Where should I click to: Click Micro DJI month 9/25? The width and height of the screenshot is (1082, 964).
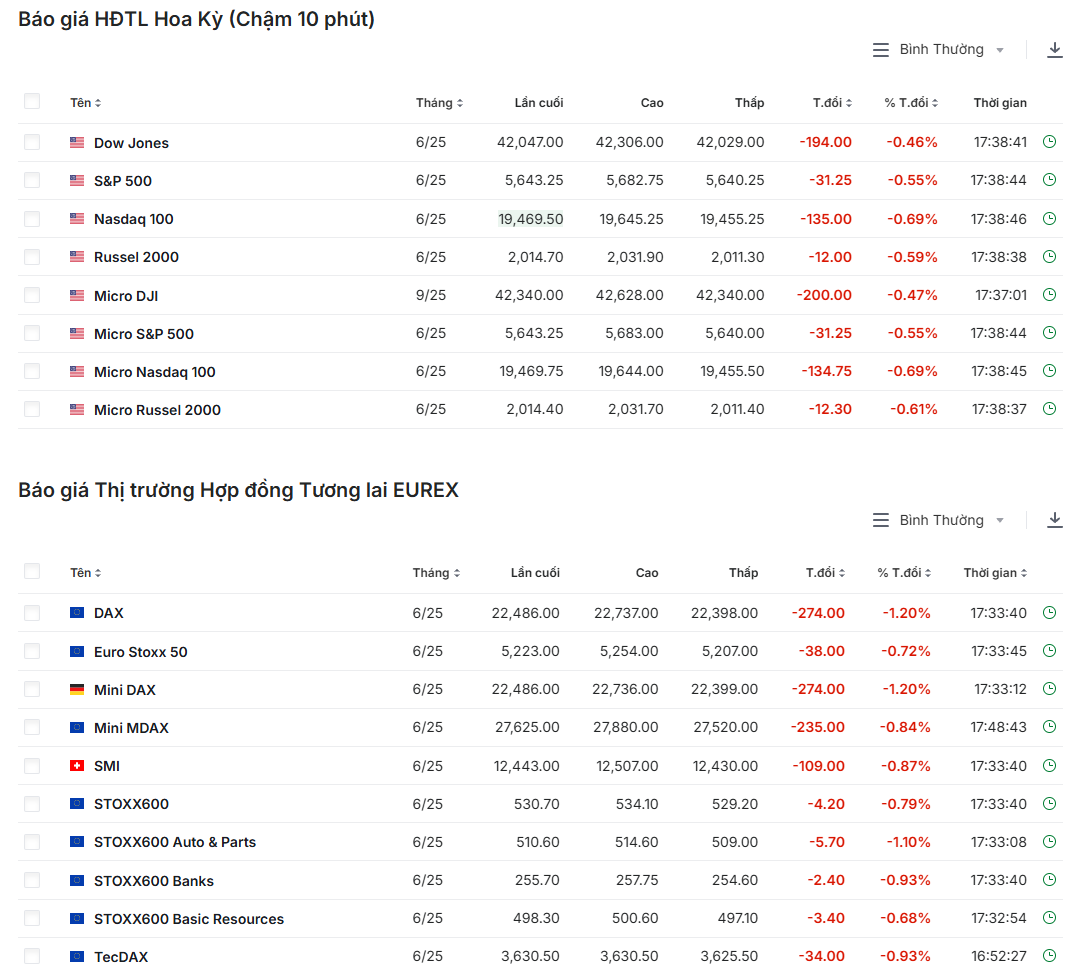click(431, 295)
